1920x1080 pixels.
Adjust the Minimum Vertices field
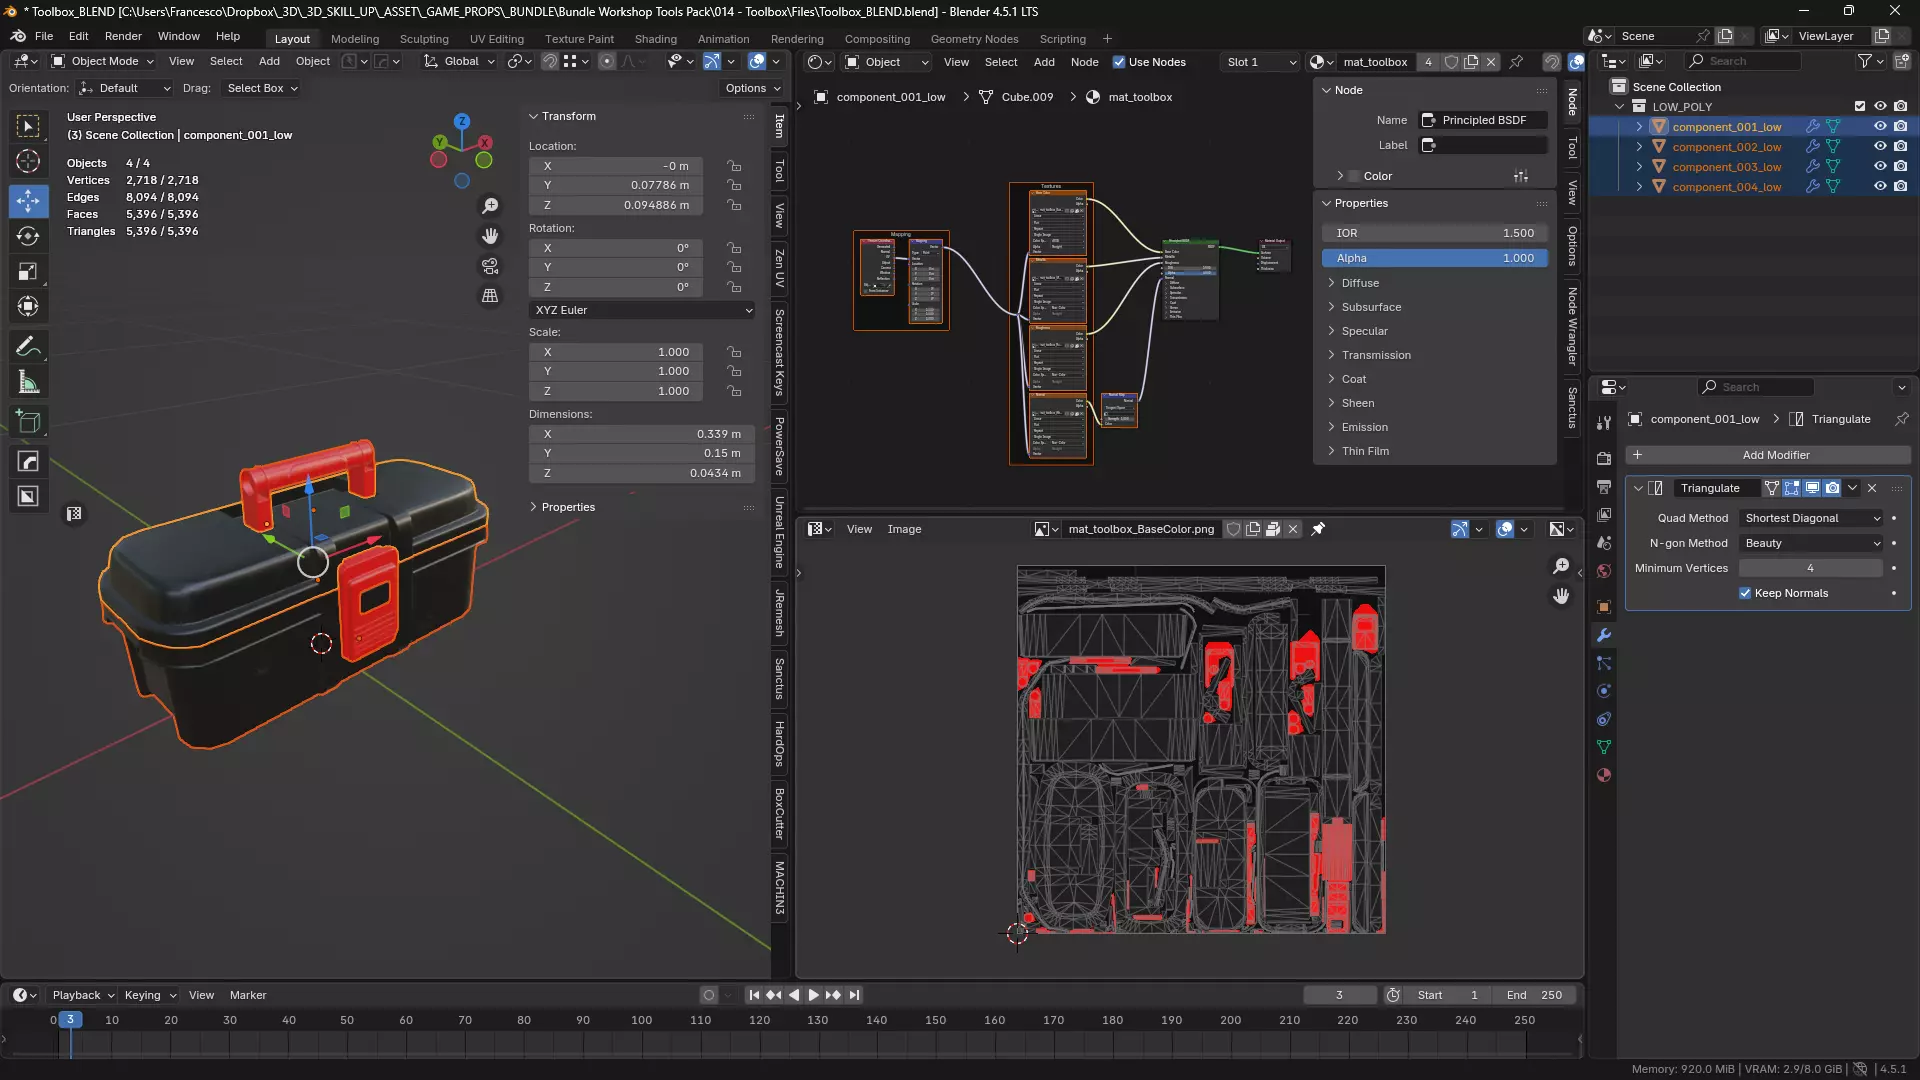(x=1811, y=568)
